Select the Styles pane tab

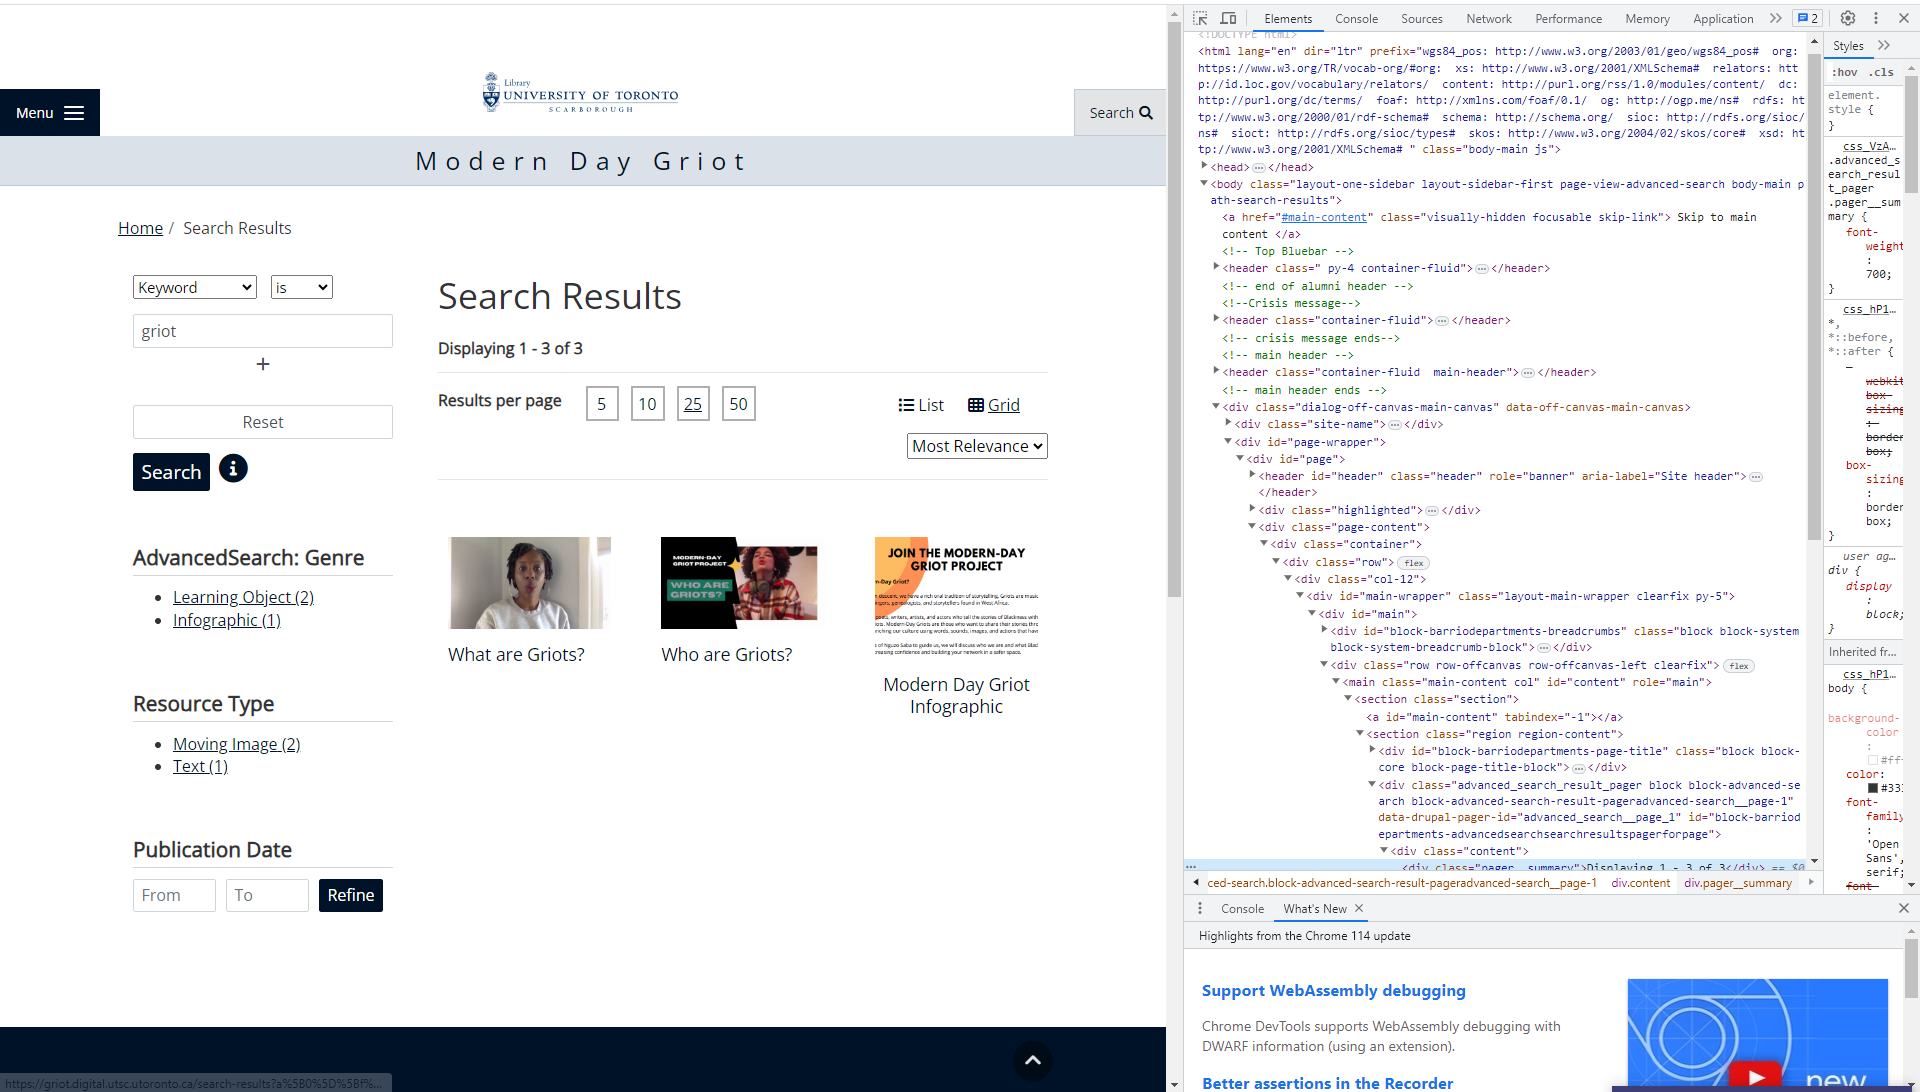(x=1848, y=45)
